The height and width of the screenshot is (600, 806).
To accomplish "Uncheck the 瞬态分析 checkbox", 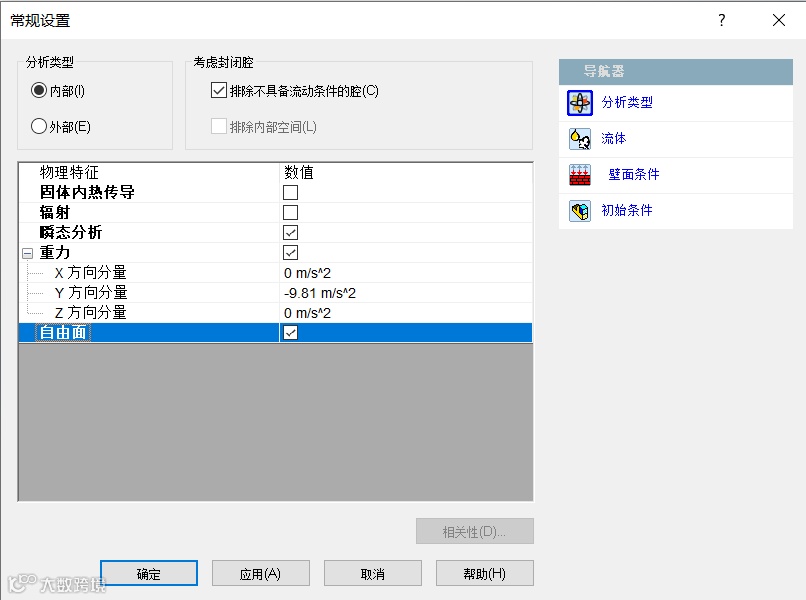I will coord(290,232).
